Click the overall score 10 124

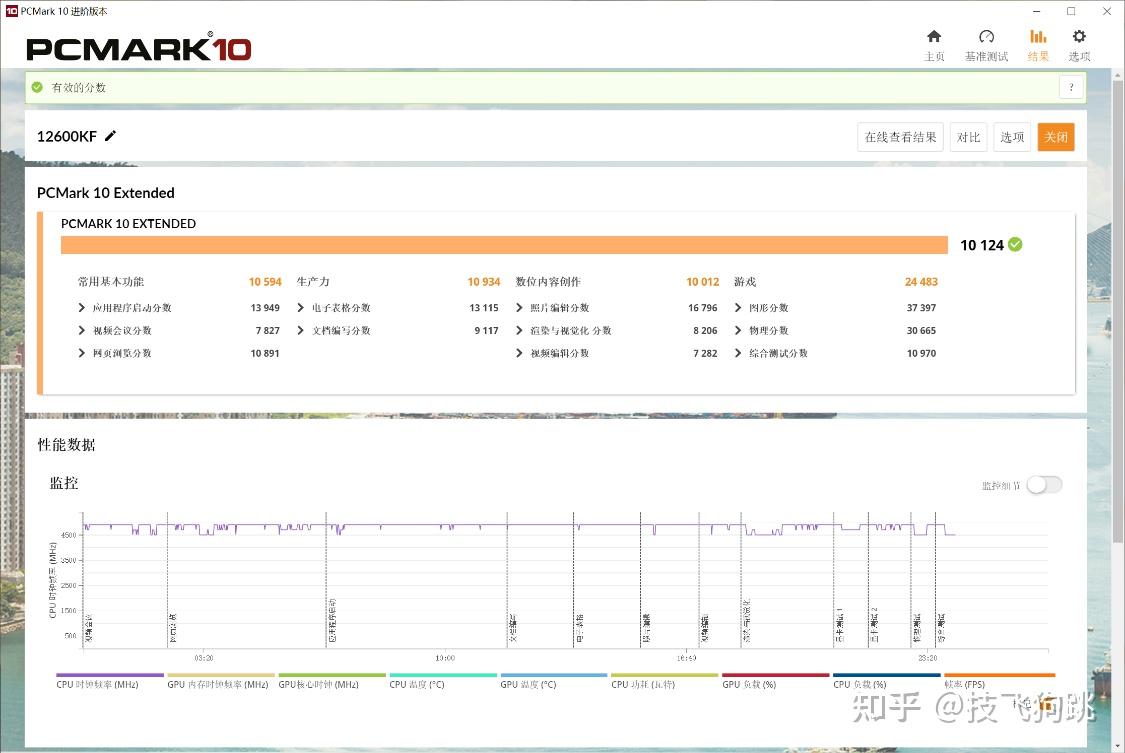pos(982,245)
